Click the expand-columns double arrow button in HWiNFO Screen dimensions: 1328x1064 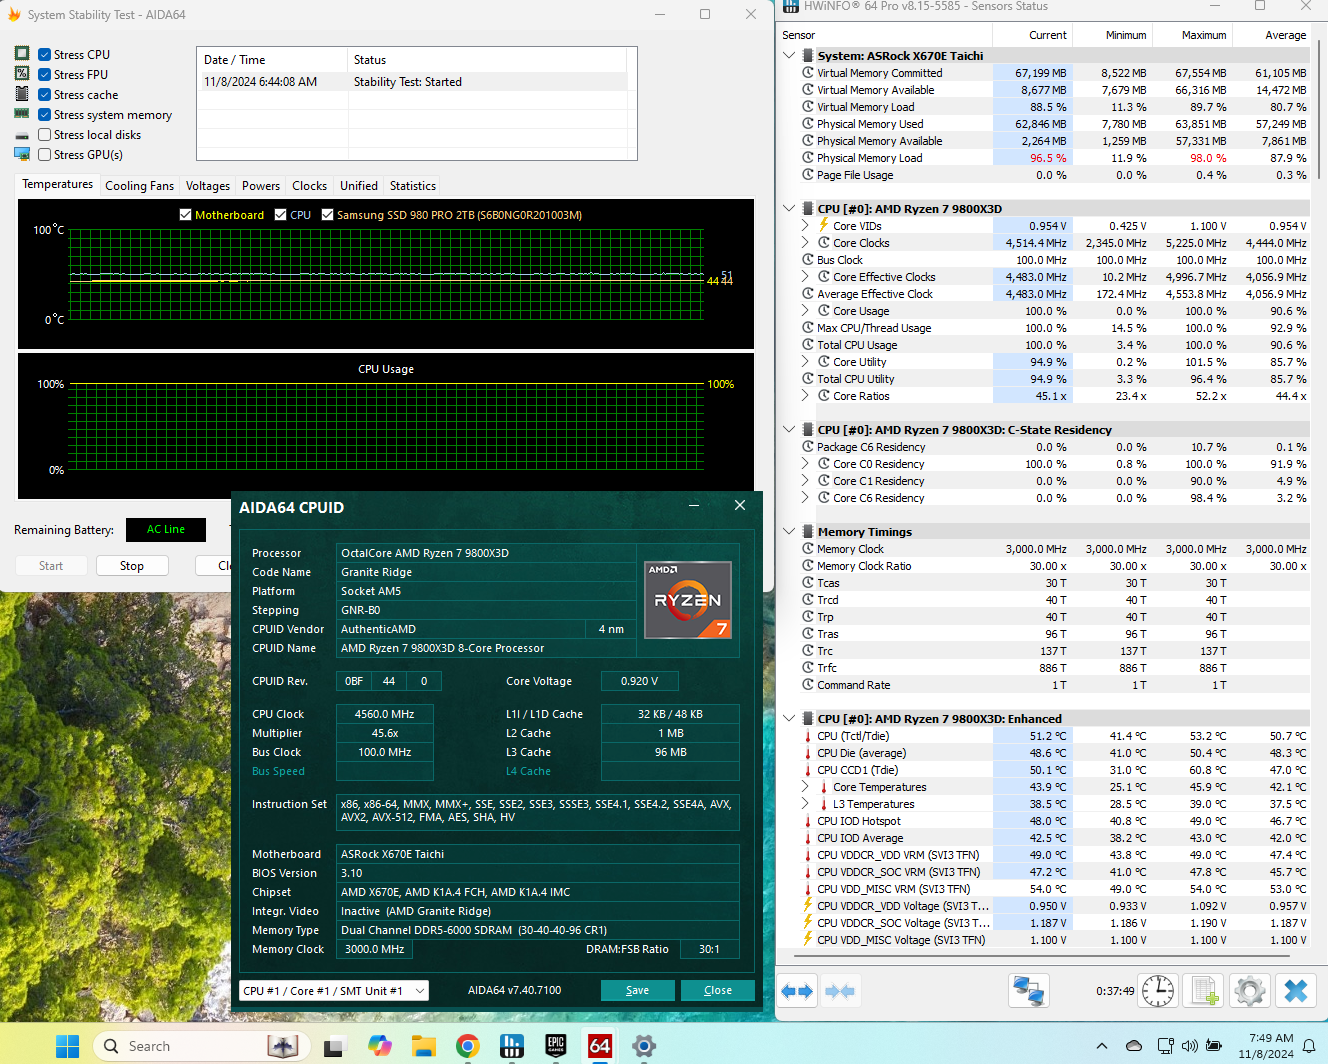click(x=797, y=991)
